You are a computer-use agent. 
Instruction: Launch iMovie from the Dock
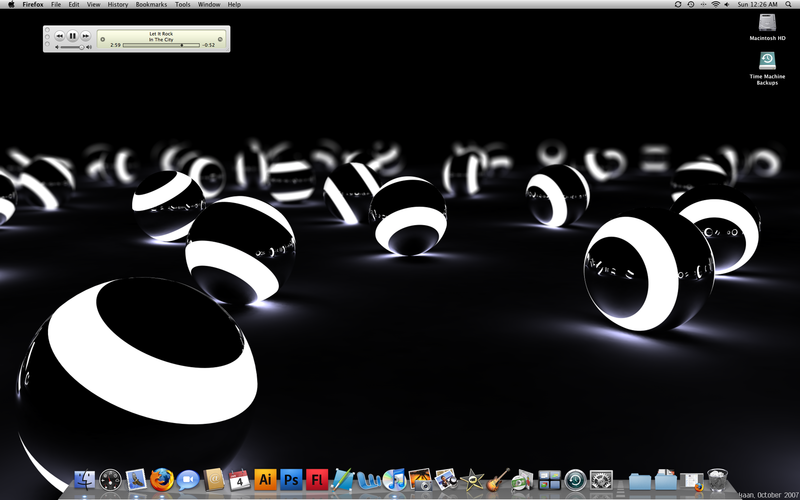pos(472,480)
